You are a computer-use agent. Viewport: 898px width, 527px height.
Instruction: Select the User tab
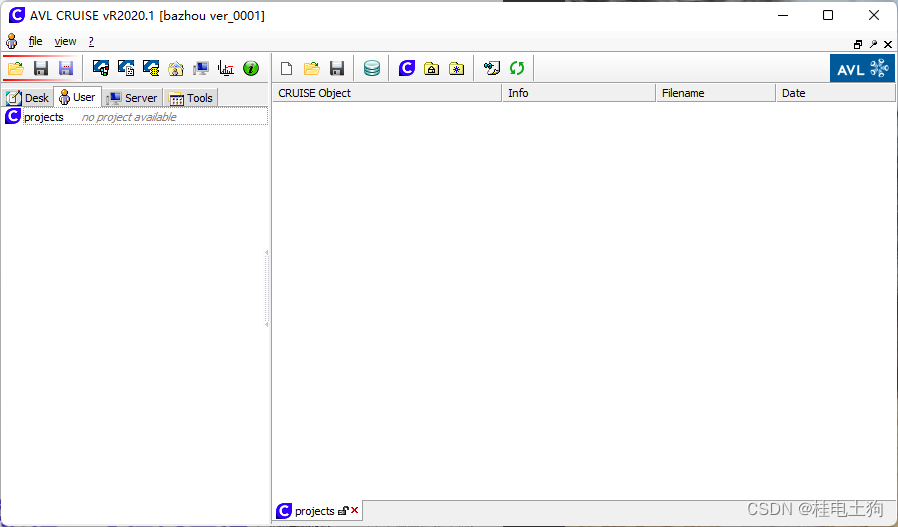click(x=78, y=97)
